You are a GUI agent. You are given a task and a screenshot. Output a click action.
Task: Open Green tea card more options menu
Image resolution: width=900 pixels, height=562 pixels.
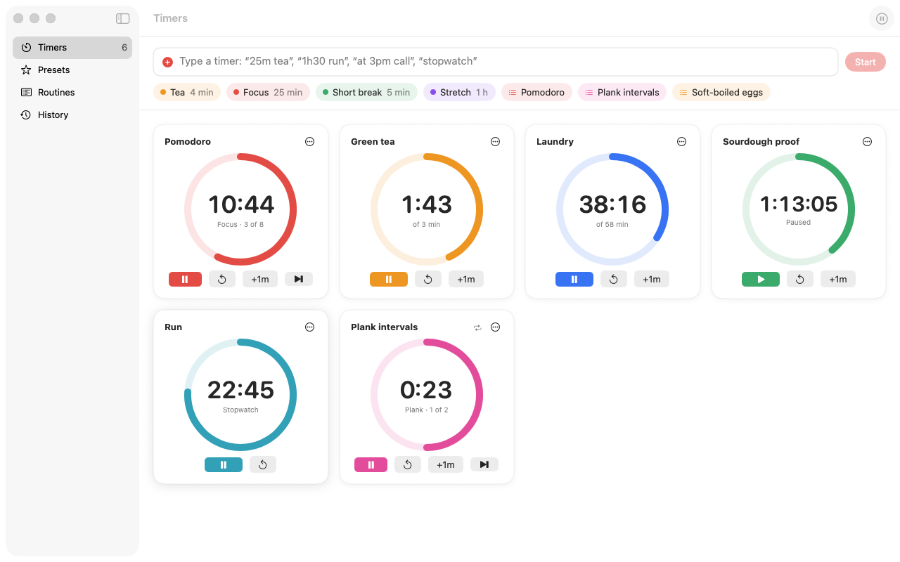495,142
